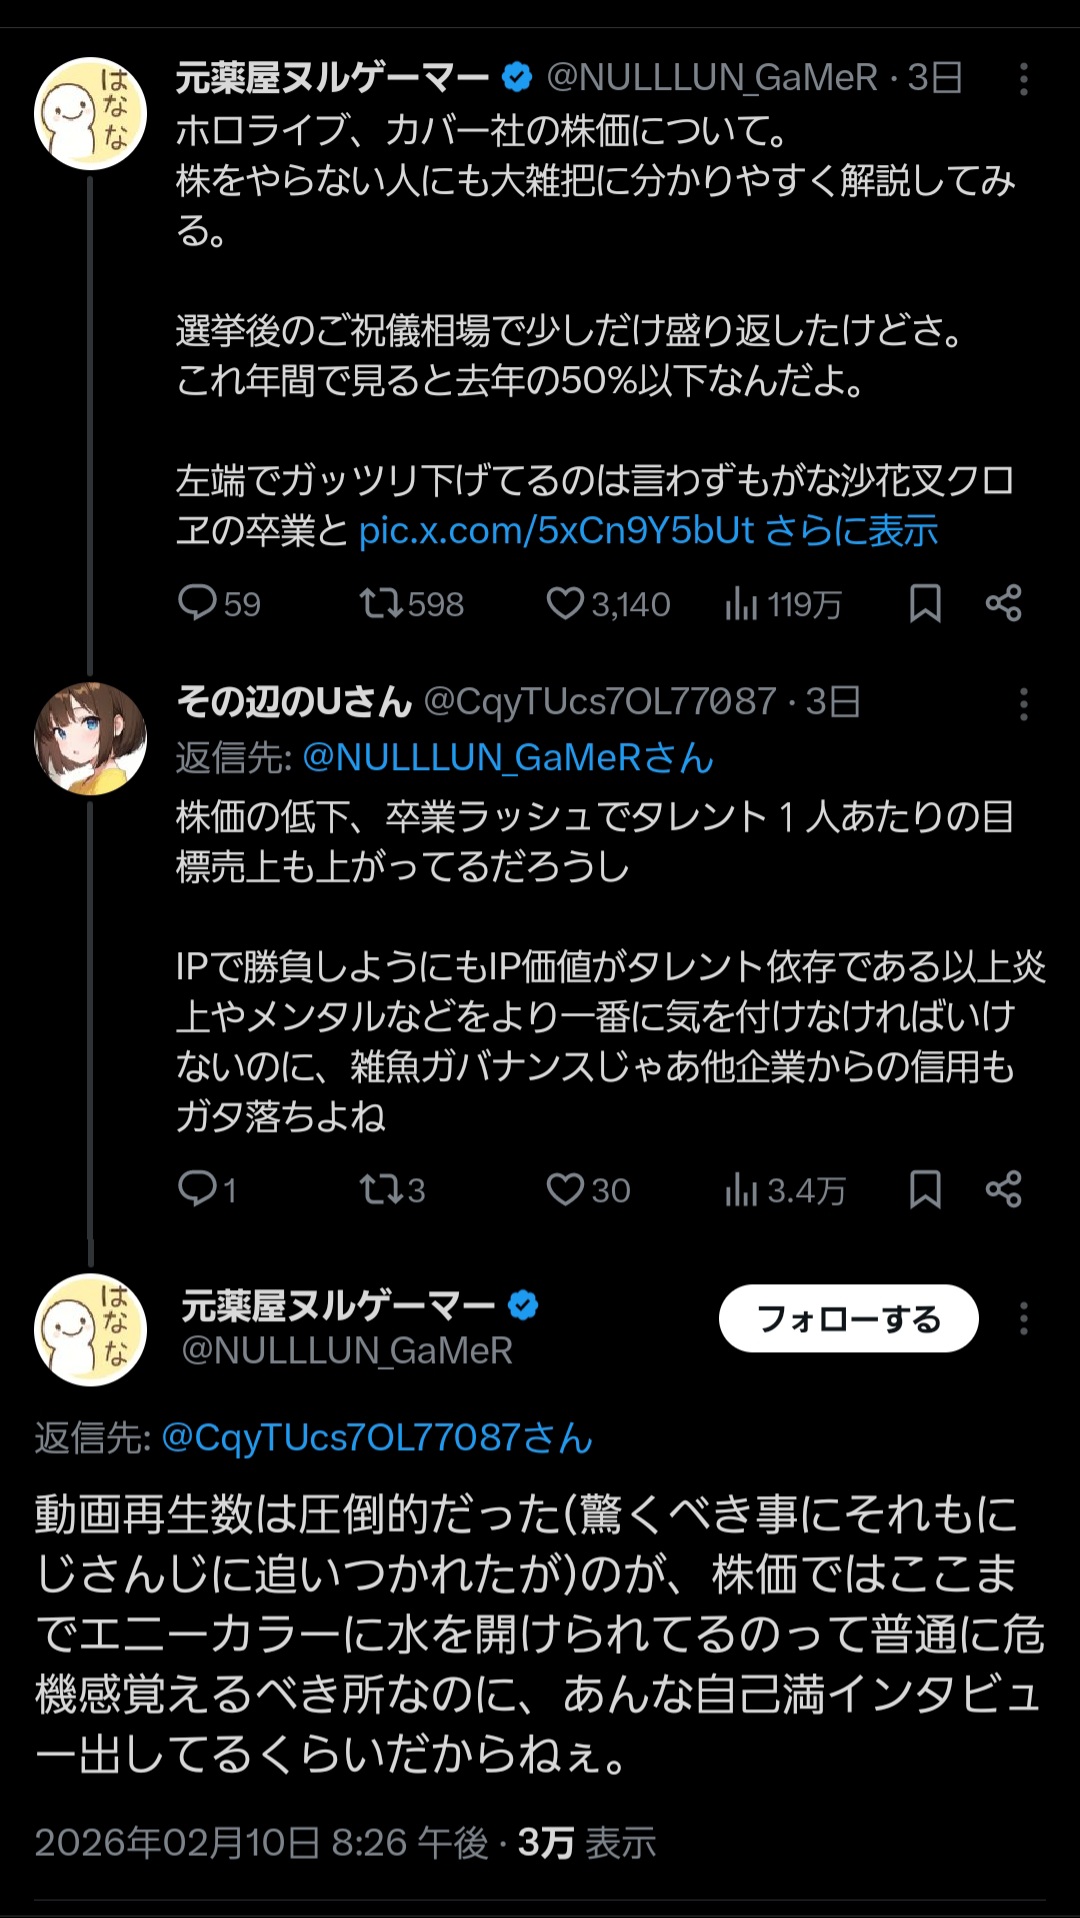Open the pic.x.com/5xCn9Y5bUt link
1080x1918 pixels.
[556, 531]
